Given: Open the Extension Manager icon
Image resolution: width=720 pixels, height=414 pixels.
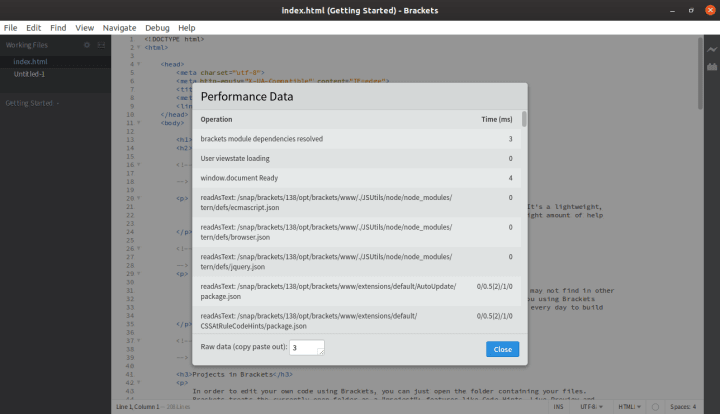Looking at the screenshot, I should [x=712, y=67].
